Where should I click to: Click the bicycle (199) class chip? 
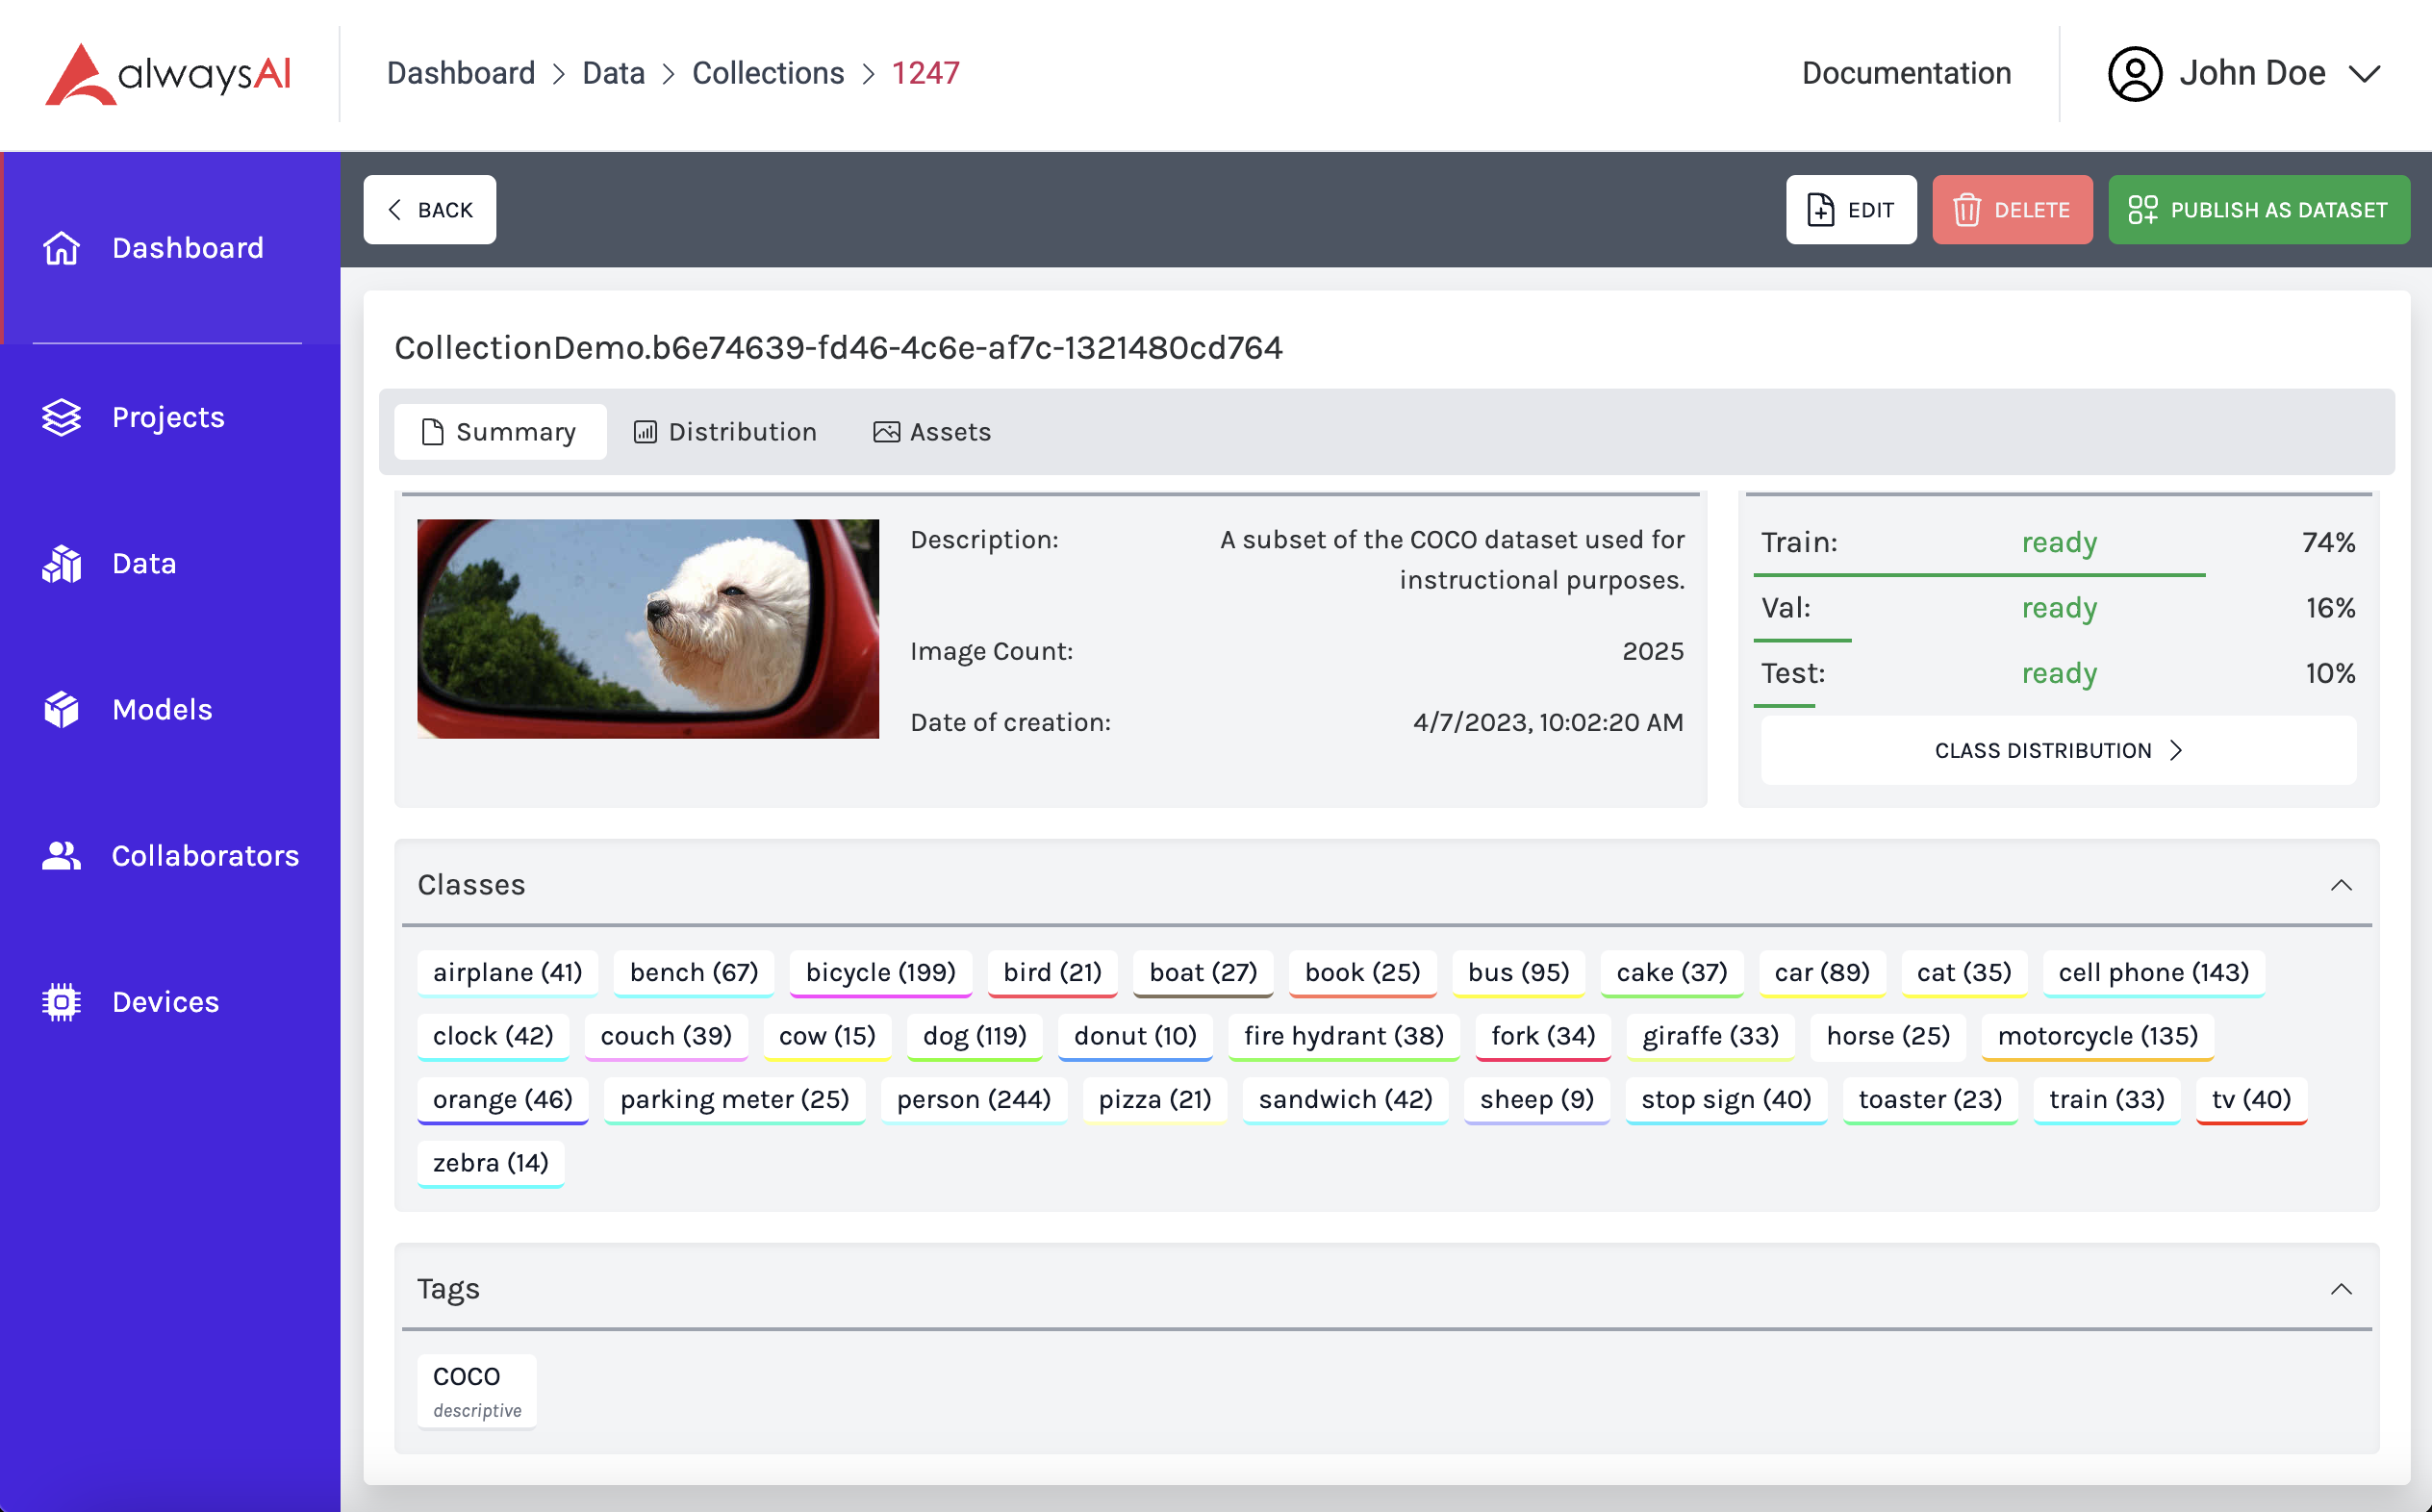[x=880, y=972]
